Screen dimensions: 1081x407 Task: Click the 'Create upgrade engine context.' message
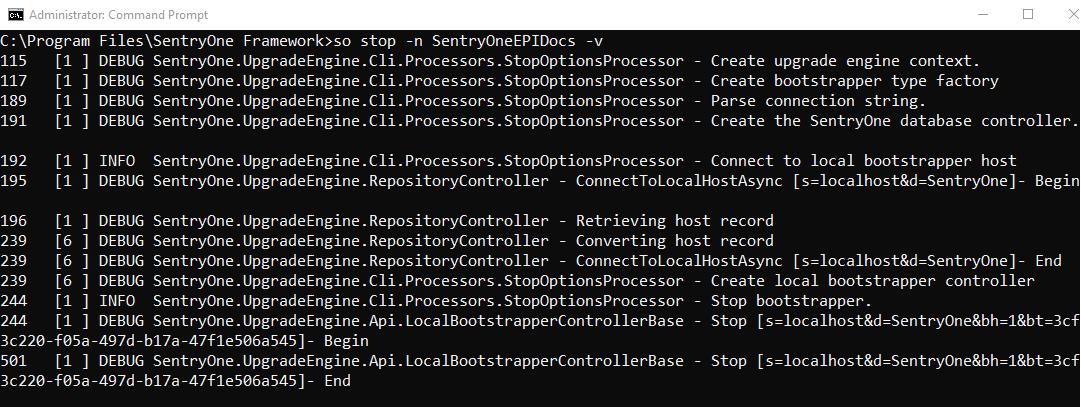[845, 61]
